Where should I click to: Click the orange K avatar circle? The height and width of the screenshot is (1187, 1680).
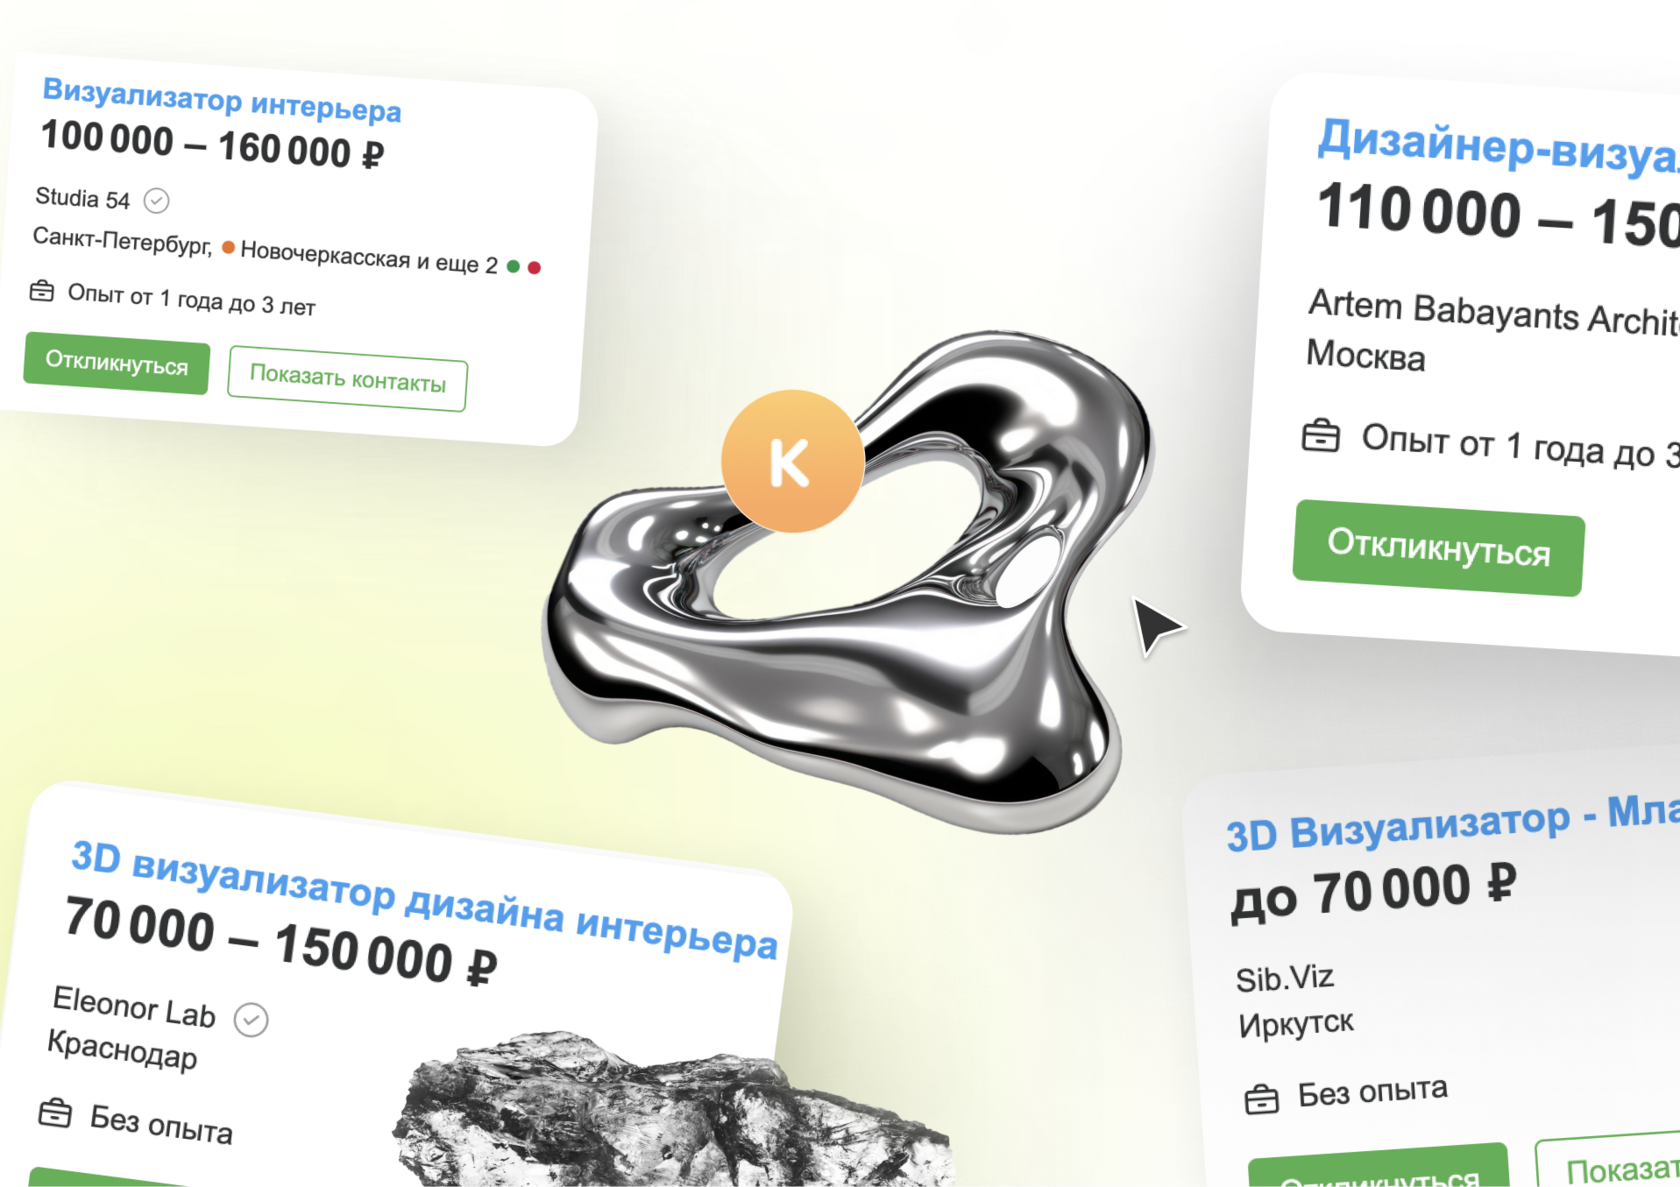(x=792, y=461)
